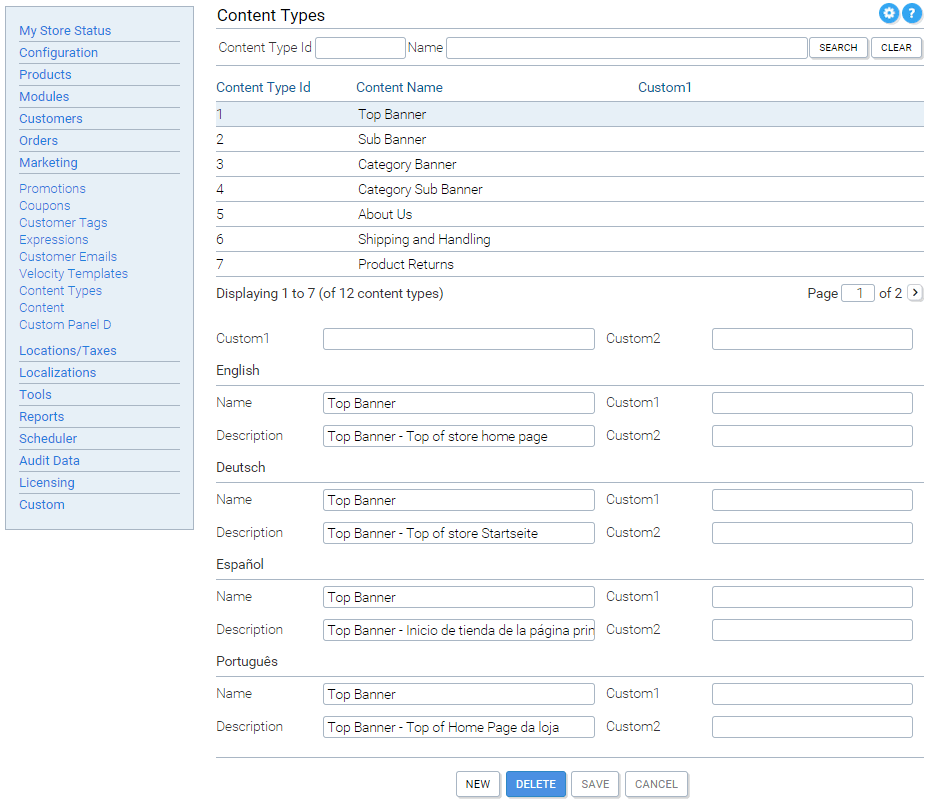931x803 pixels.
Task: Go to Coupons page
Action: (x=45, y=206)
